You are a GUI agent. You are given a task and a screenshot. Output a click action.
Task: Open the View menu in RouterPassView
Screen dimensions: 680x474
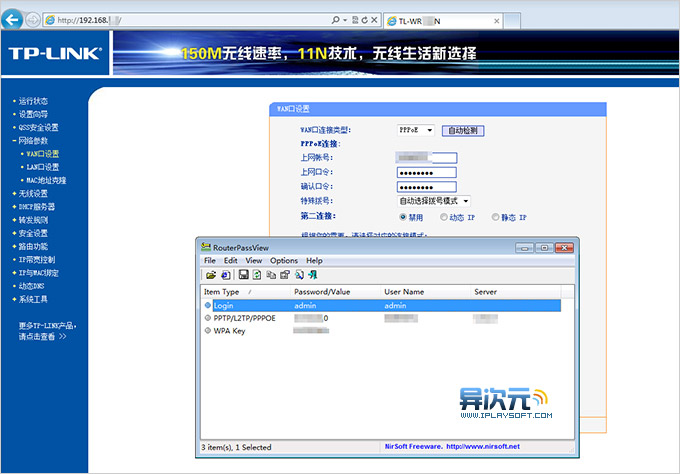254,260
